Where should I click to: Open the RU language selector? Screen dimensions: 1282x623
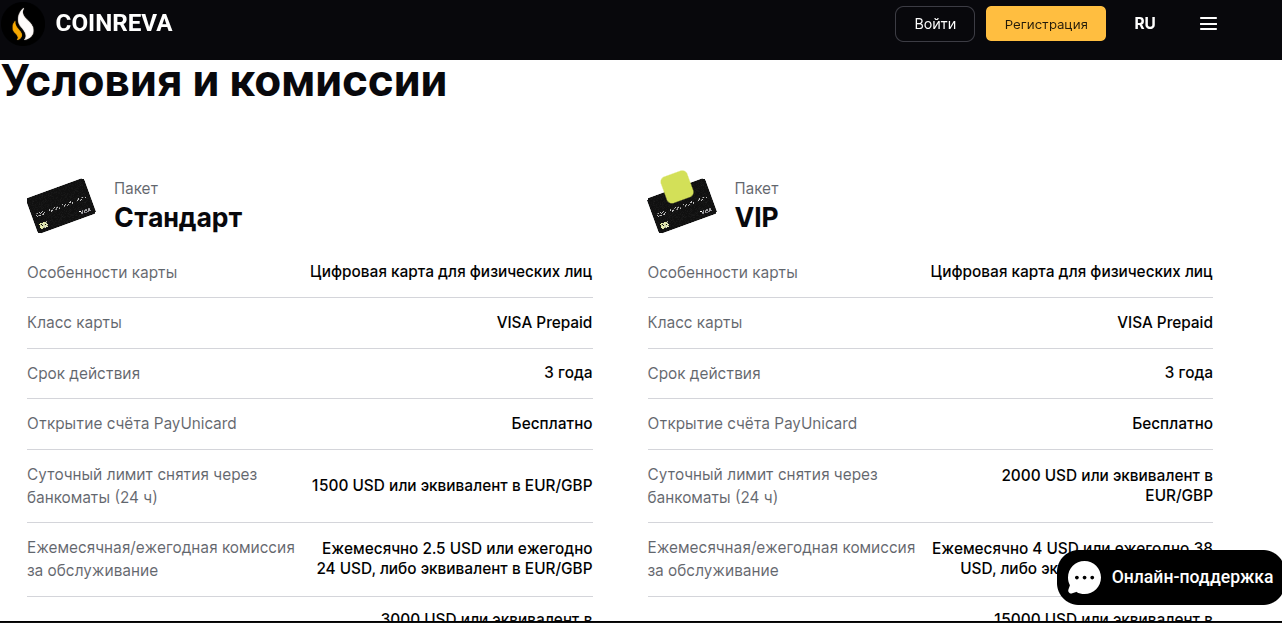[1144, 22]
